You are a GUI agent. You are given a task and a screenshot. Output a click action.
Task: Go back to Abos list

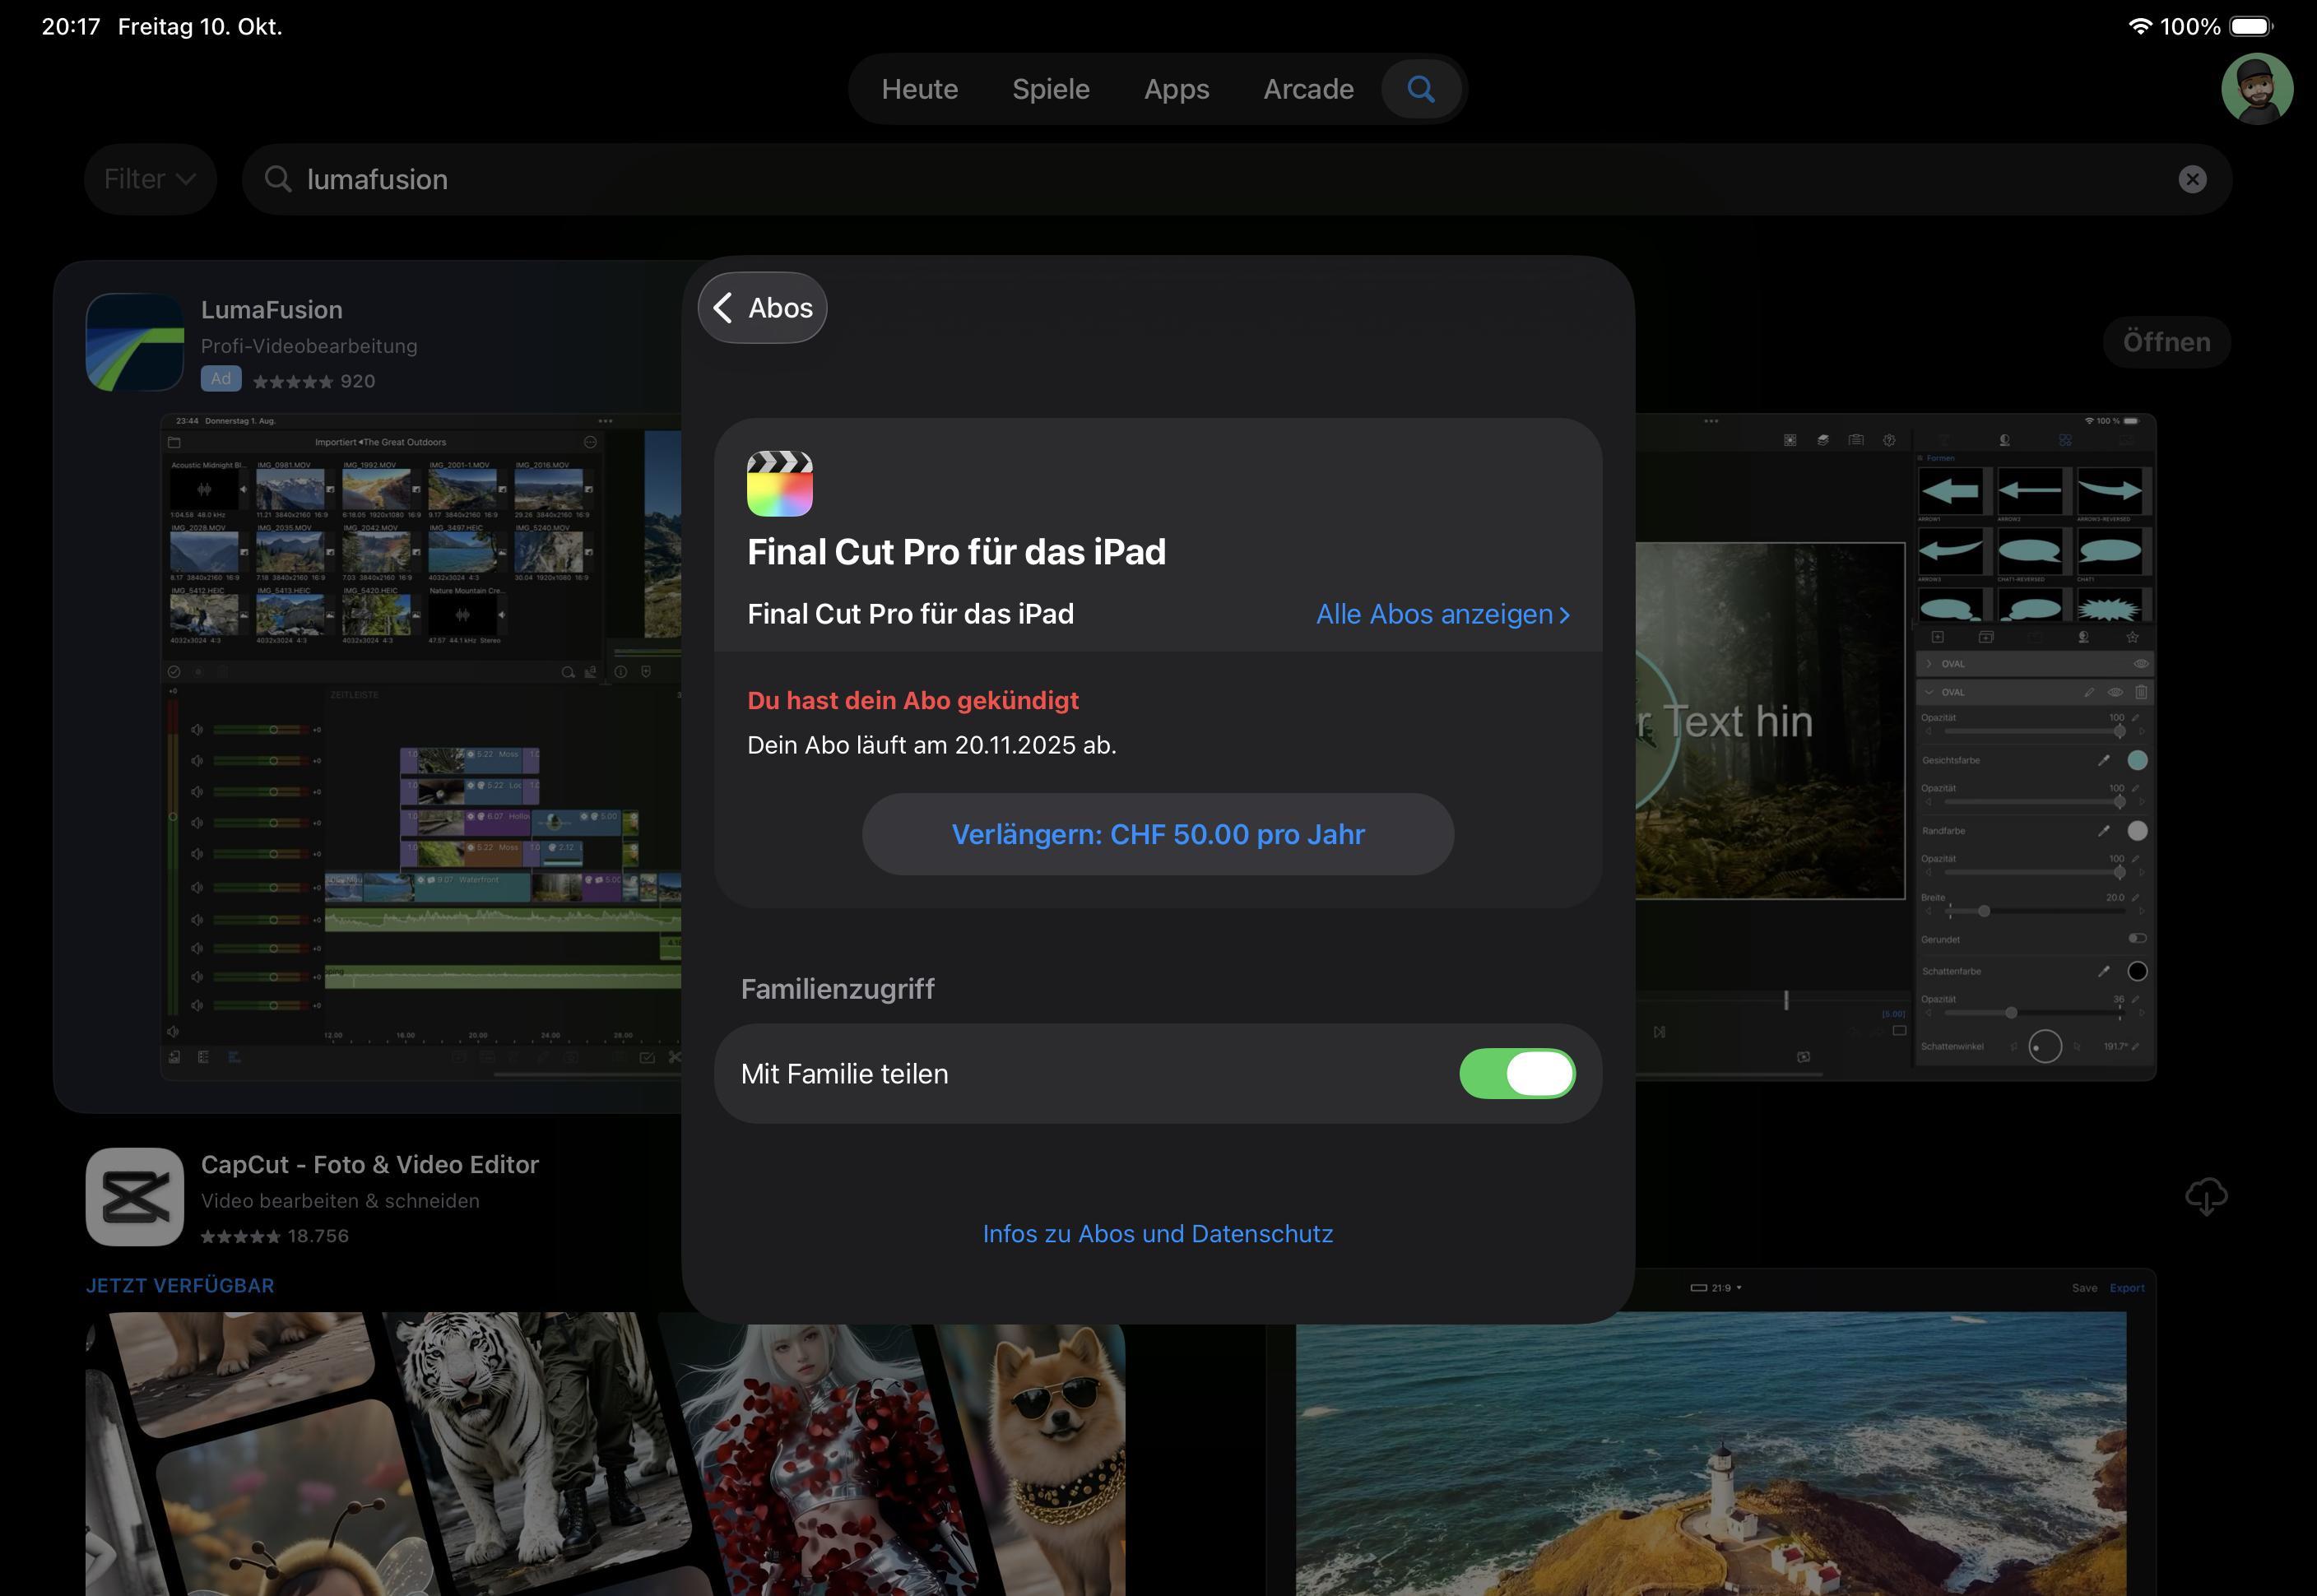point(763,308)
